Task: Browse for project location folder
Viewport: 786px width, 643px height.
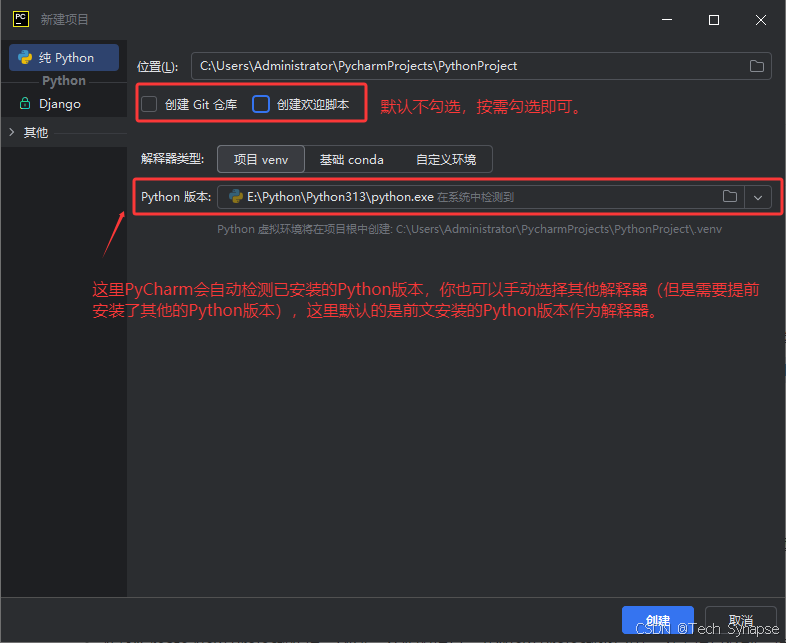Action: click(756, 66)
